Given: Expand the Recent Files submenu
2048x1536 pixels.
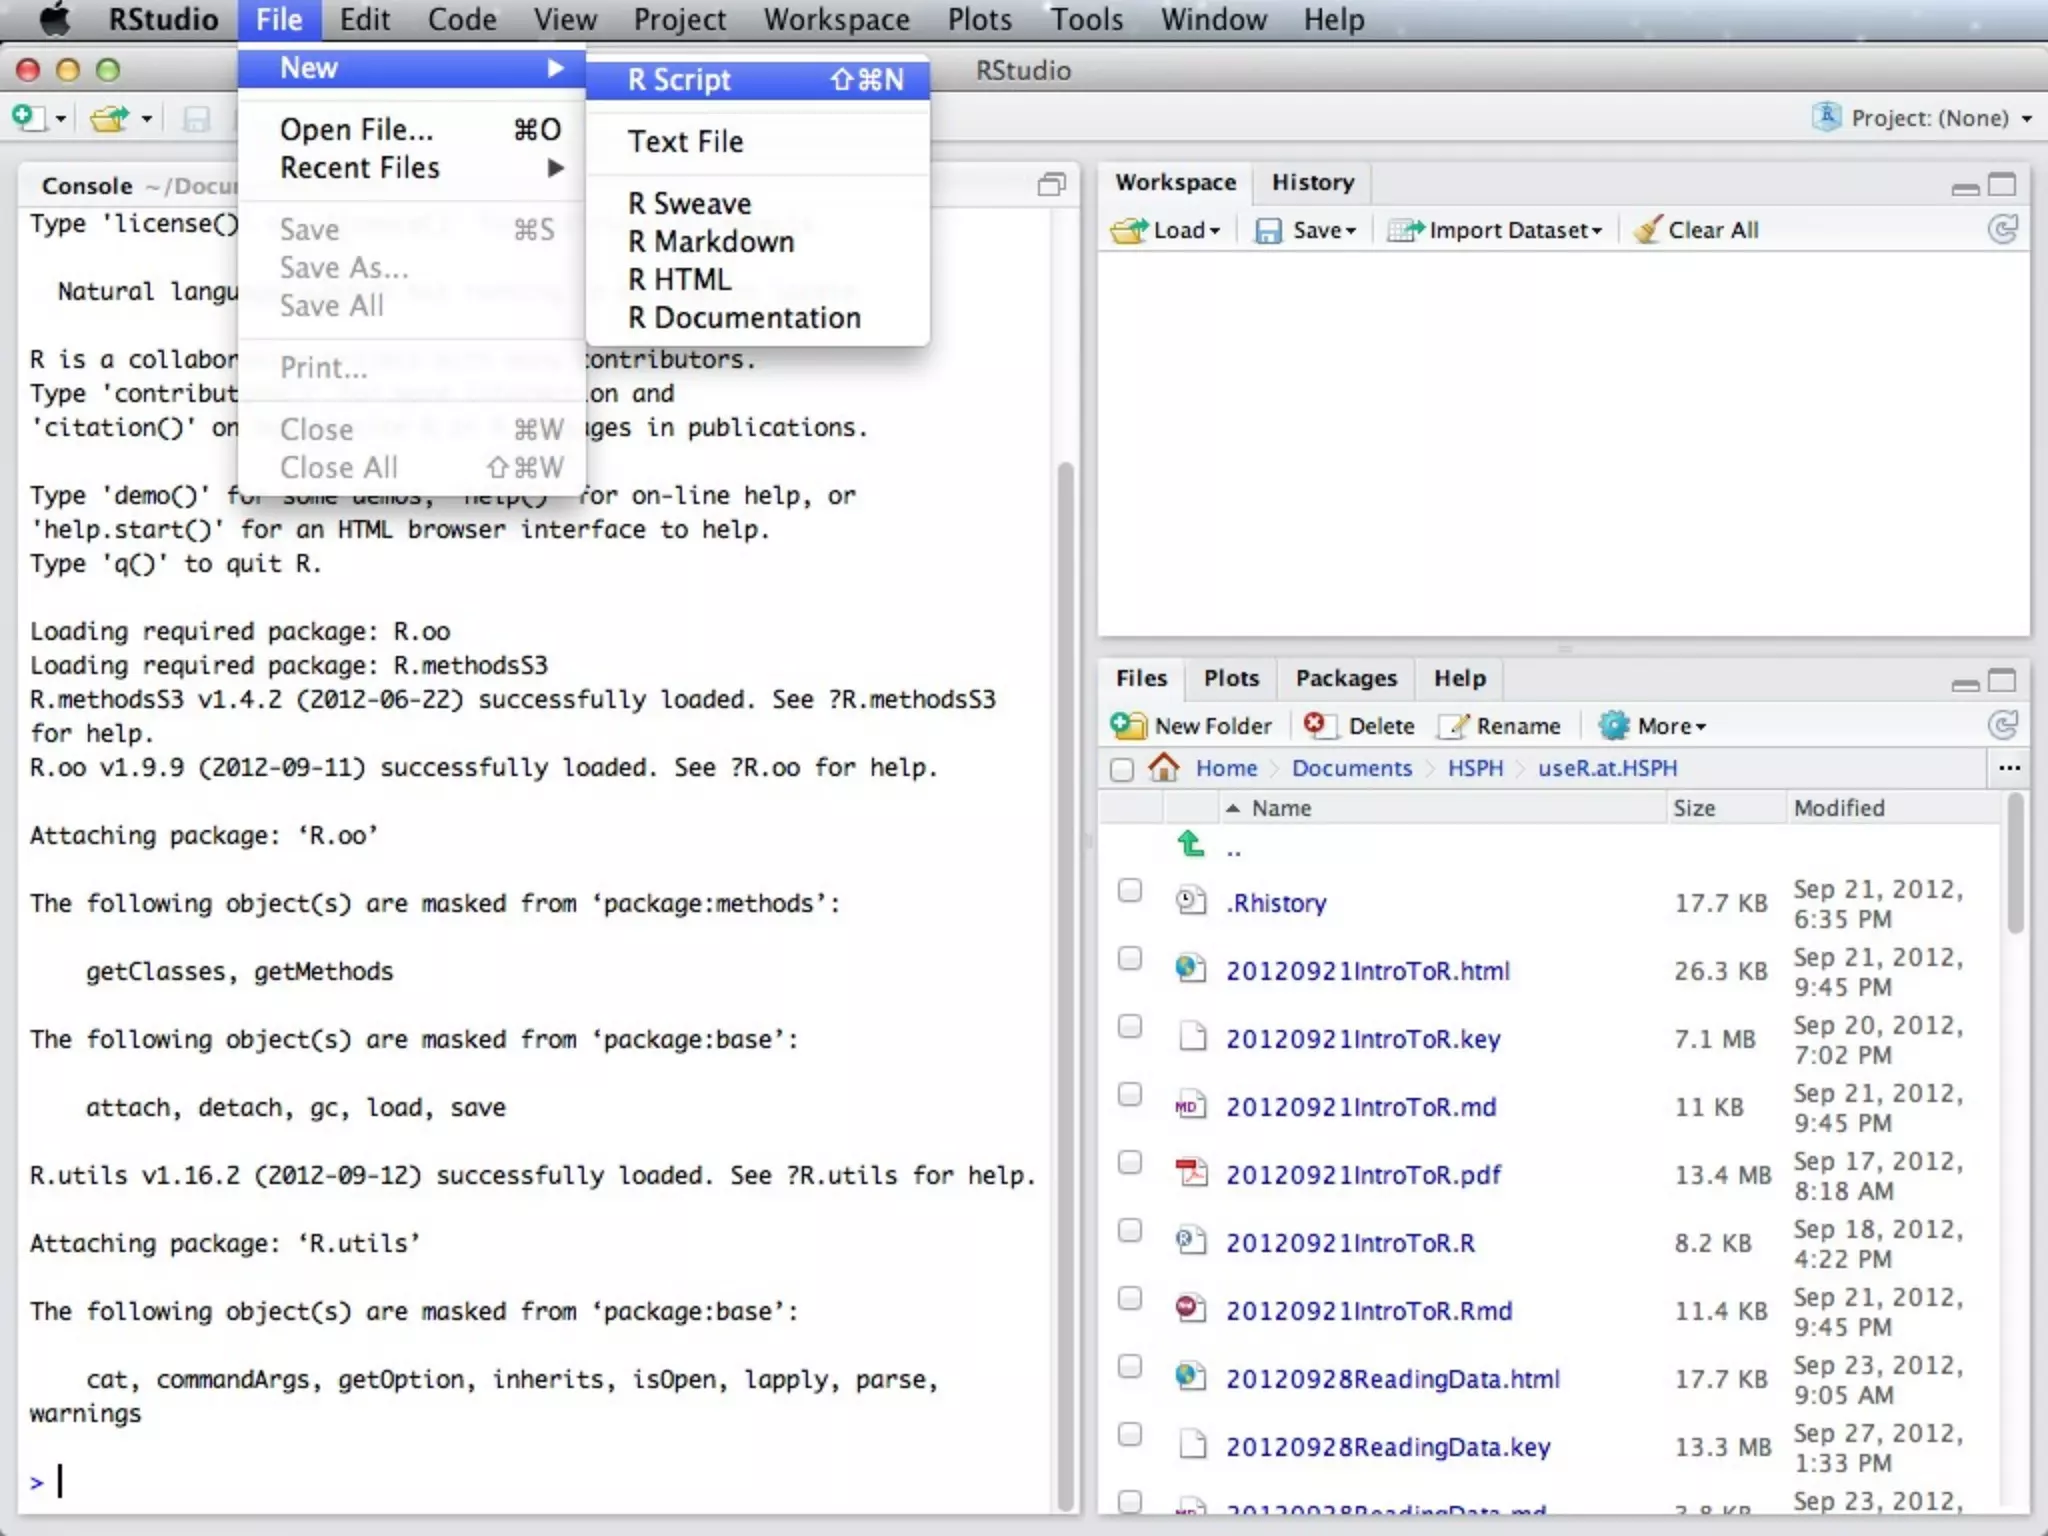Looking at the screenshot, I should click(412, 168).
